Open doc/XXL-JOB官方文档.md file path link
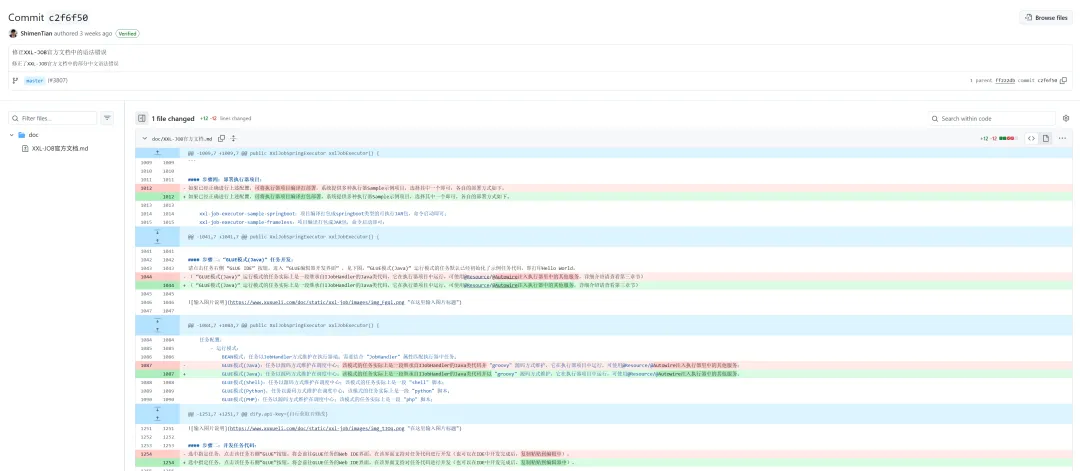The image size is (1080, 471). click(x=183, y=138)
